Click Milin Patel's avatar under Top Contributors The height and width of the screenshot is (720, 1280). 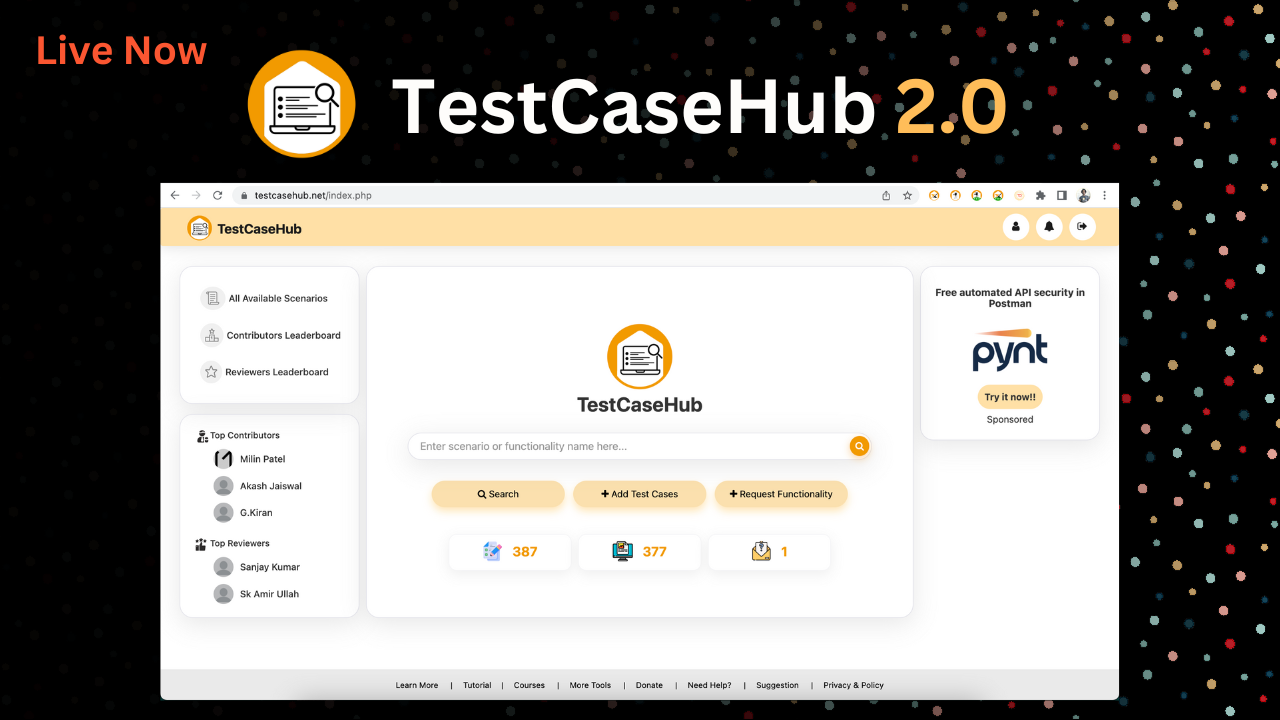click(223, 458)
